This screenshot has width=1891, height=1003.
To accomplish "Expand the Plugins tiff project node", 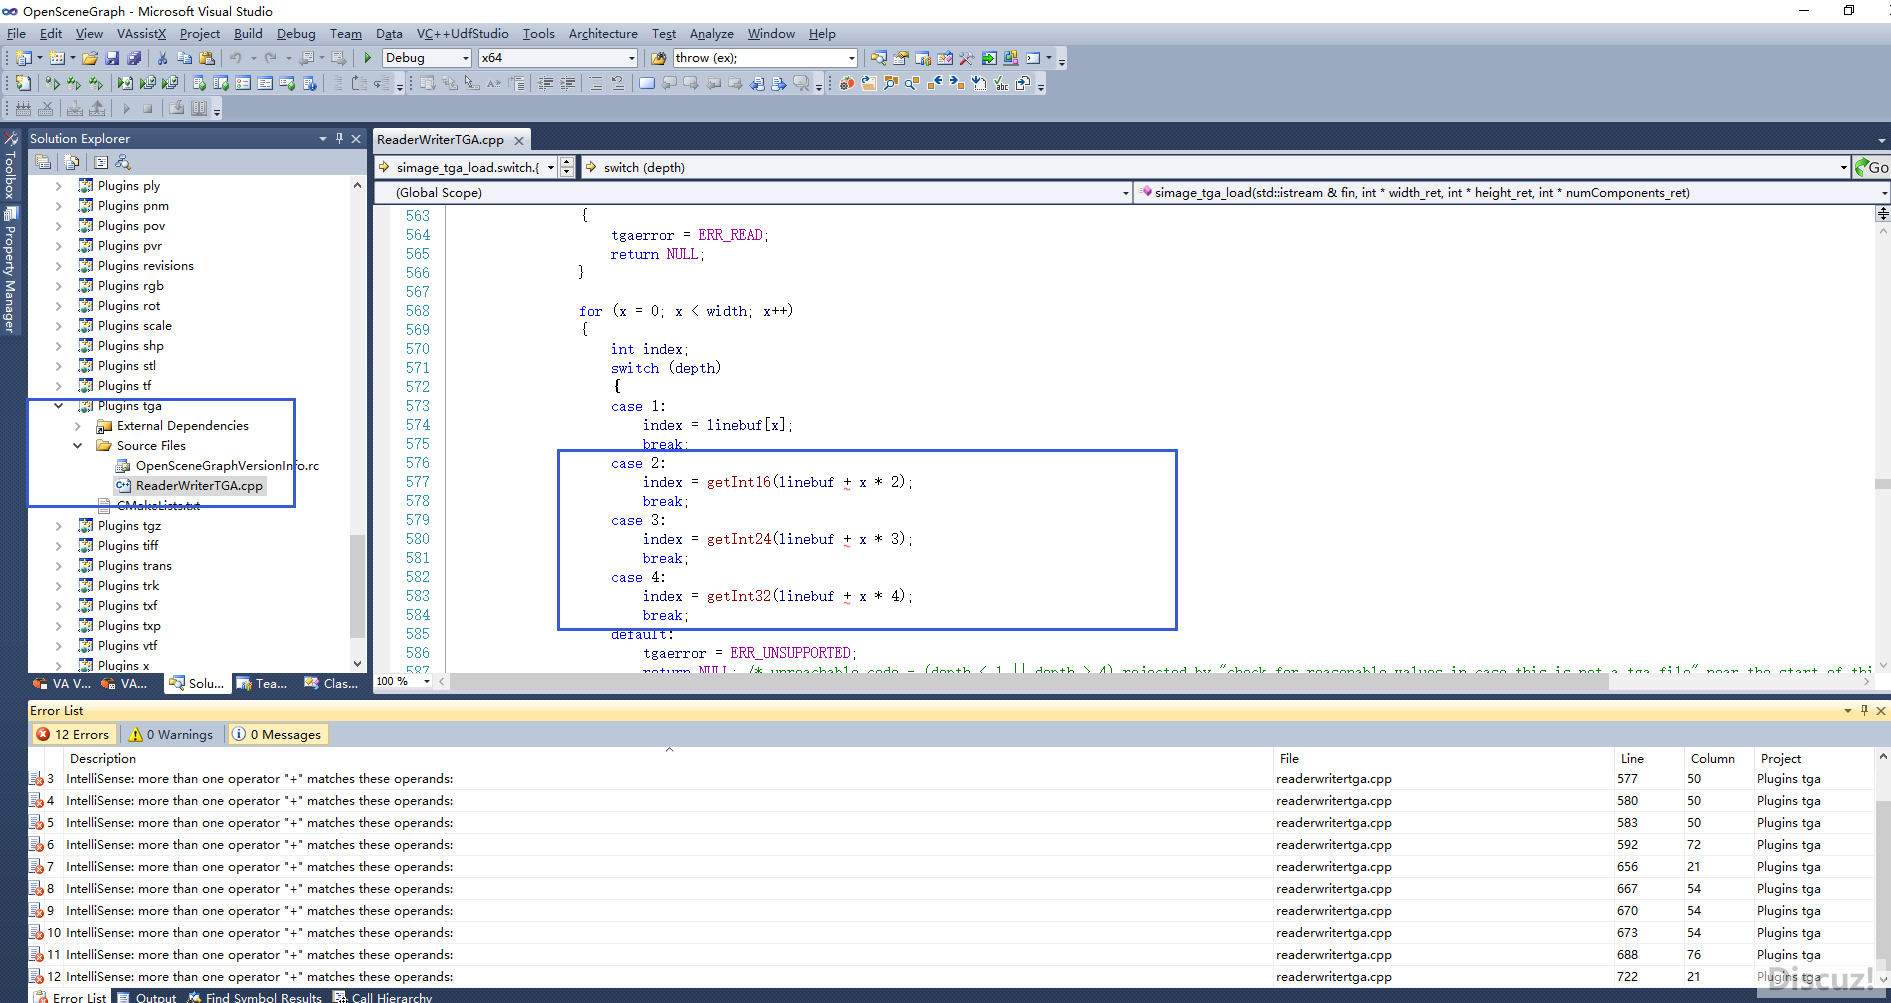I will point(58,546).
